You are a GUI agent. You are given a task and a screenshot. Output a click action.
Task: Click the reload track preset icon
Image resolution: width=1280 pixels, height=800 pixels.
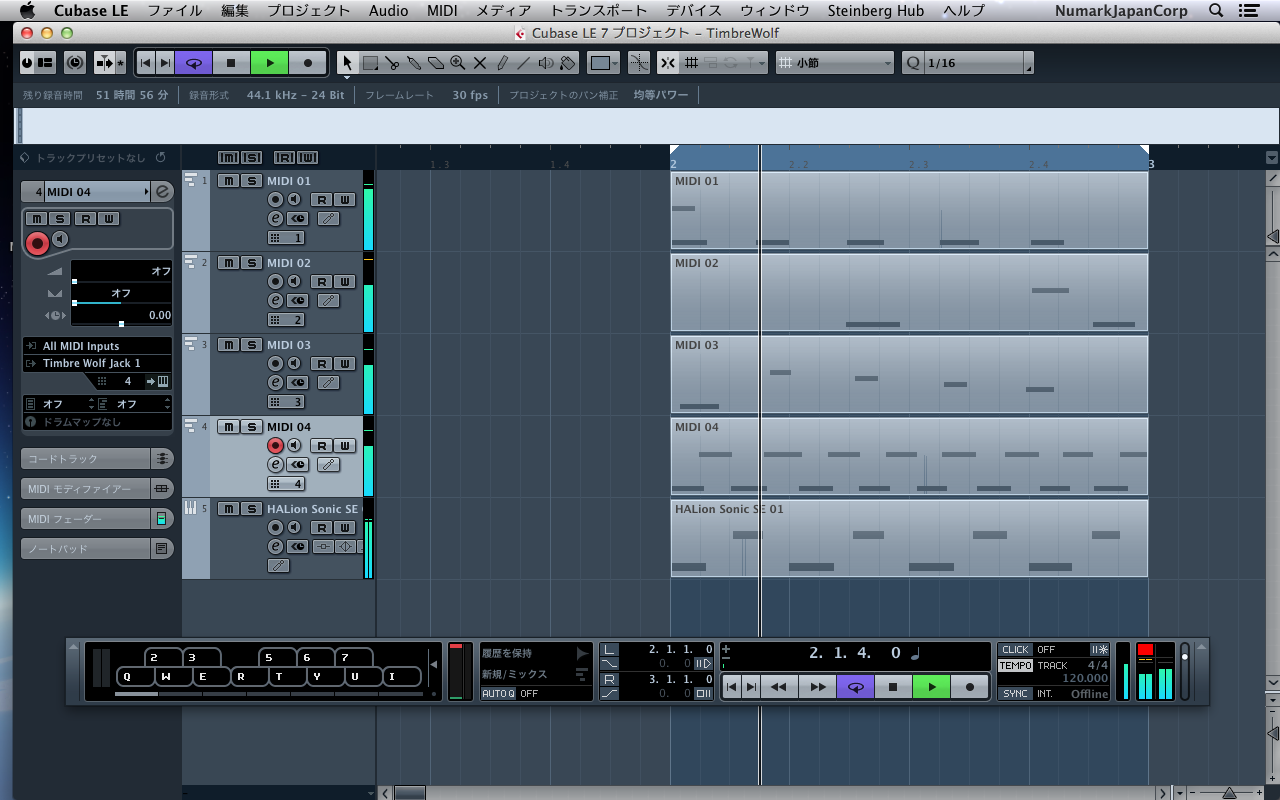(160, 158)
